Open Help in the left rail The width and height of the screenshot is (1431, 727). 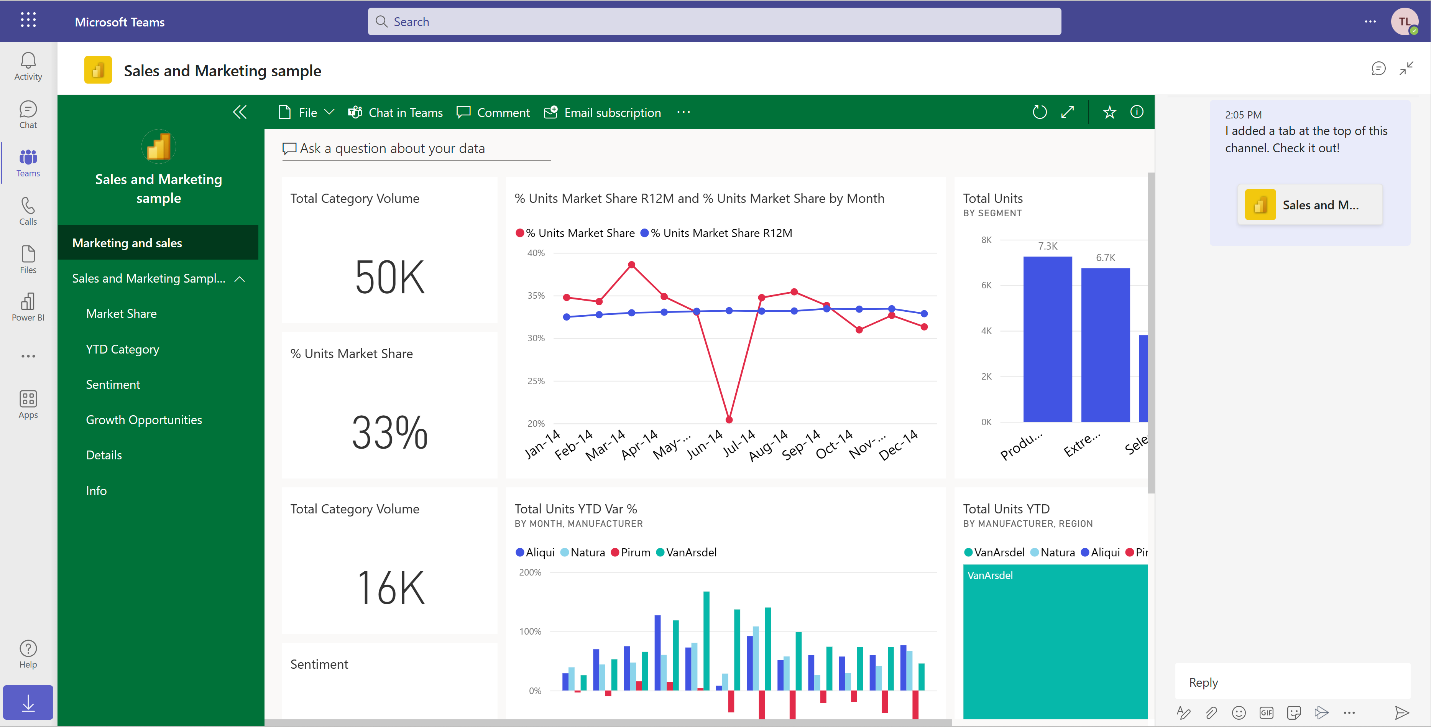tap(28, 654)
